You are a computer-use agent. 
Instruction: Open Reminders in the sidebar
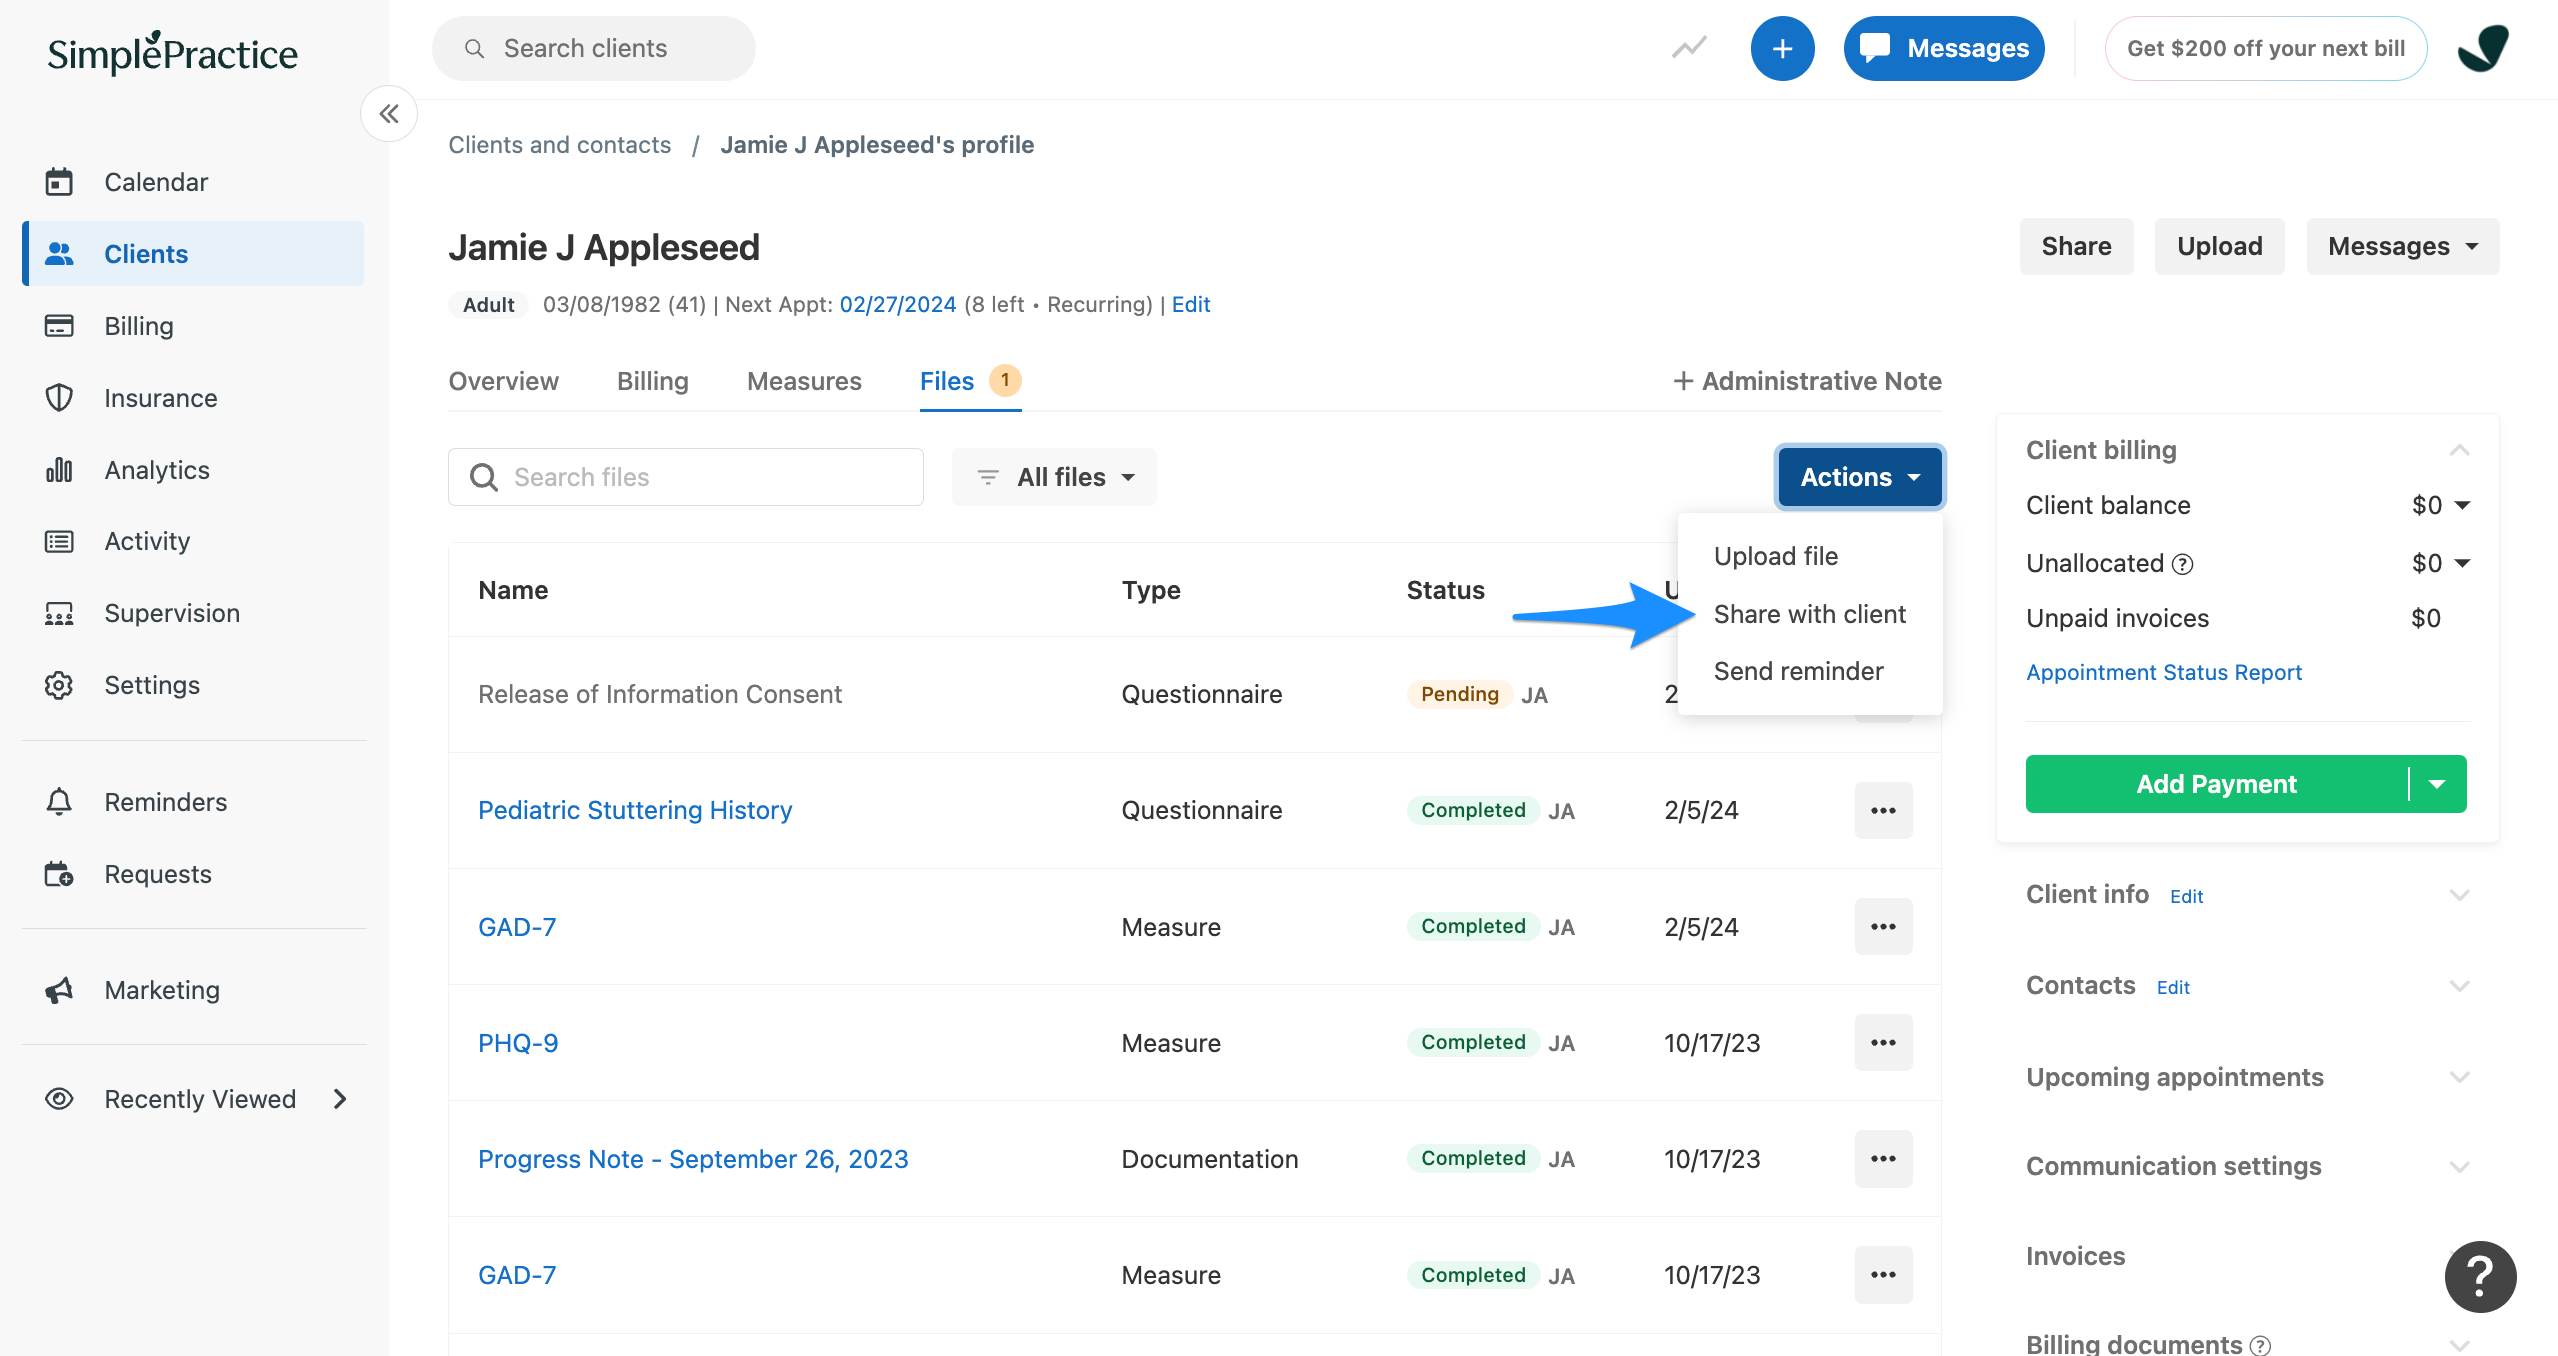[x=165, y=801]
